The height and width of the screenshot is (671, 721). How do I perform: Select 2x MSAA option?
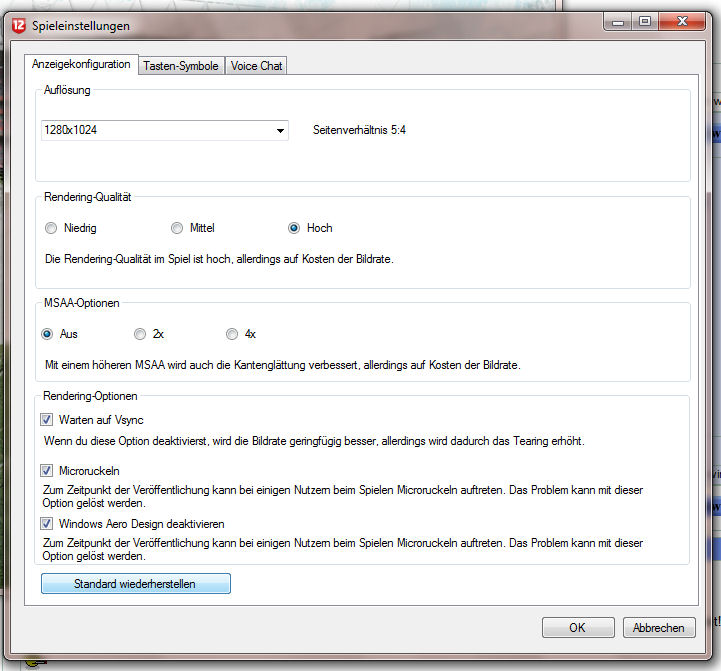point(140,334)
